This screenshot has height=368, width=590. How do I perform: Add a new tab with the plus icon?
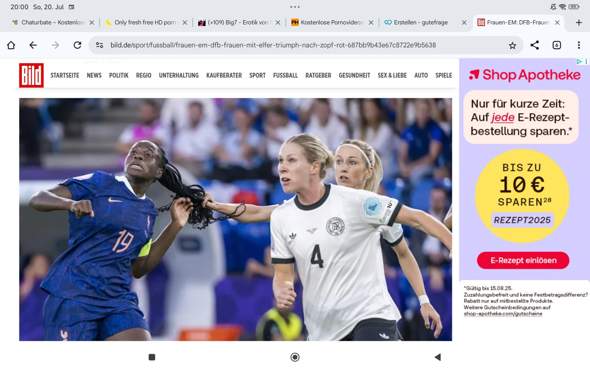coord(579,23)
